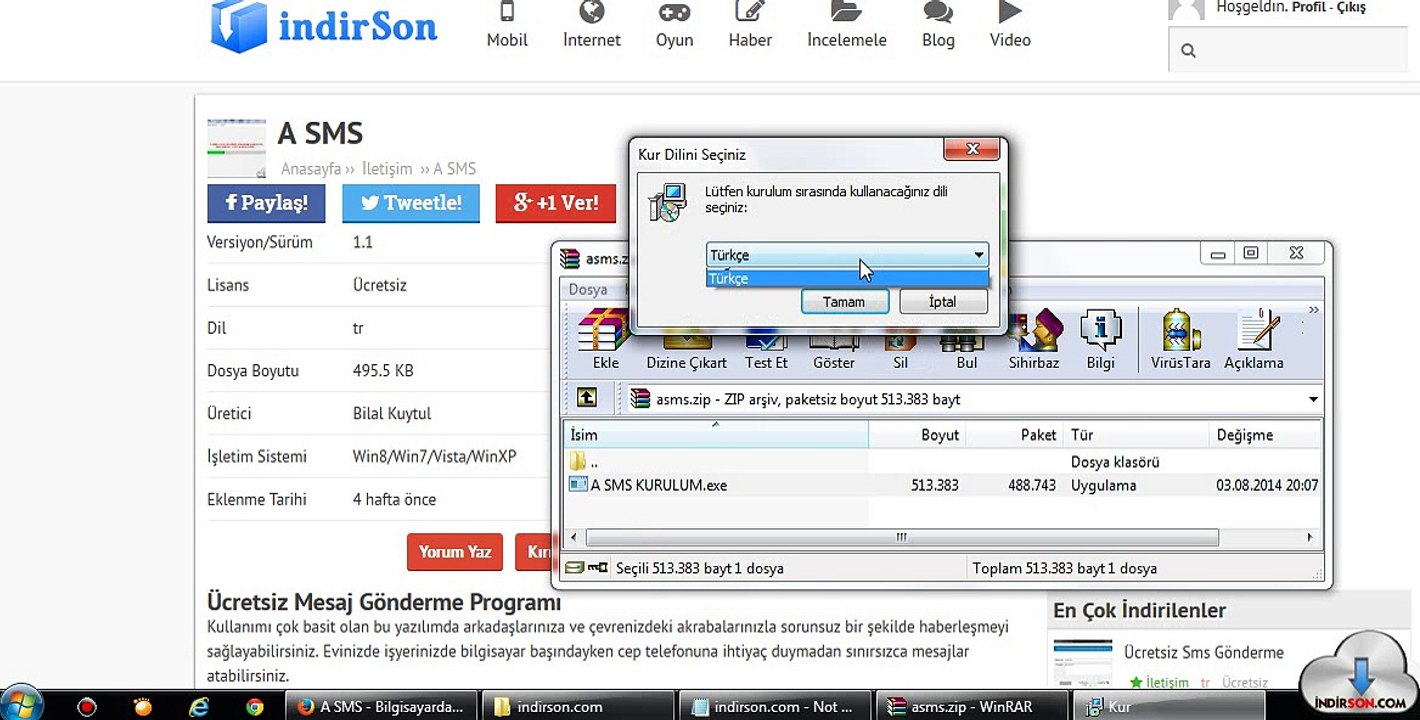The width and height of the screenshot is (1420, 720).
Task: Click the Ekle icon in WinRAR toolbar
Action: 605,340
